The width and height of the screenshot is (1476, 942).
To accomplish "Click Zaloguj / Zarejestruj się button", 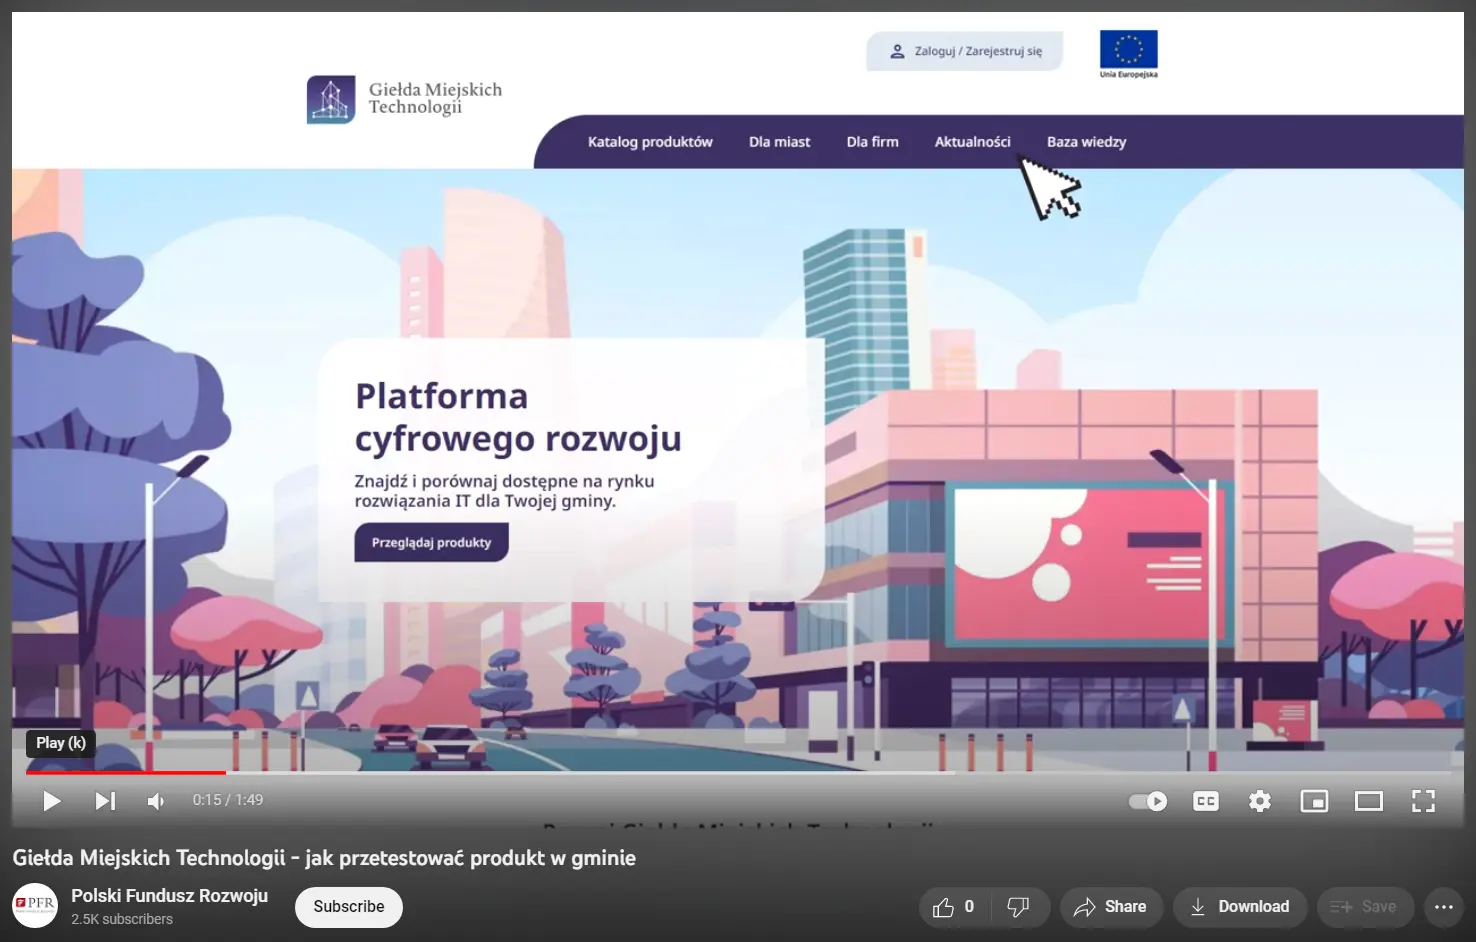I will pos(965,51).
